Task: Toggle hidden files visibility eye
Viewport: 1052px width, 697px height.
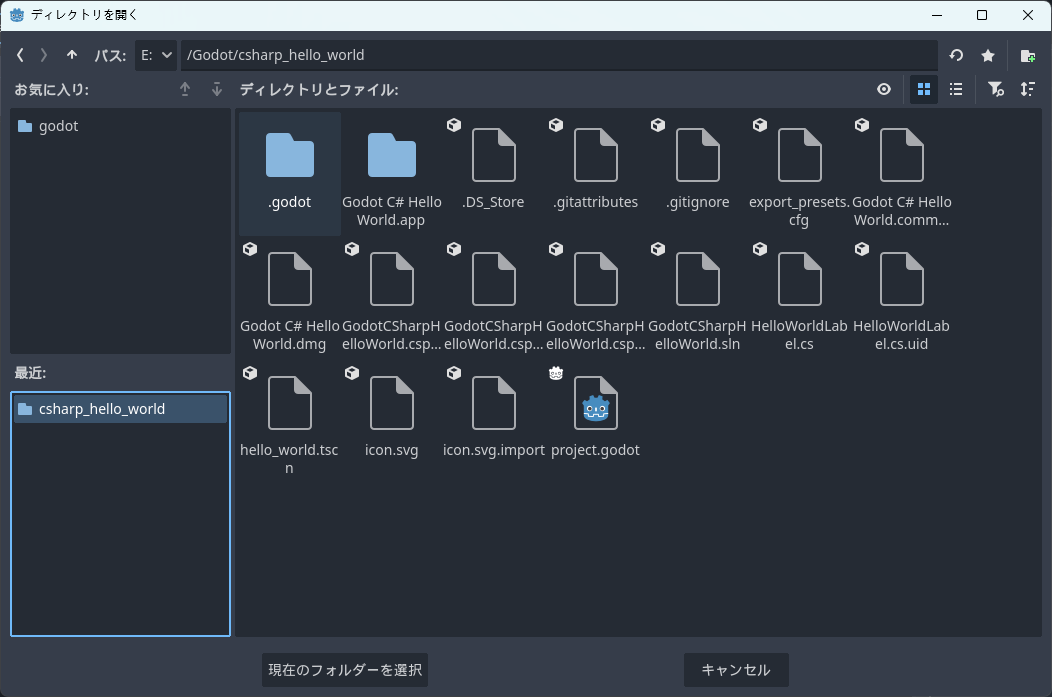Action: [884, 89]
